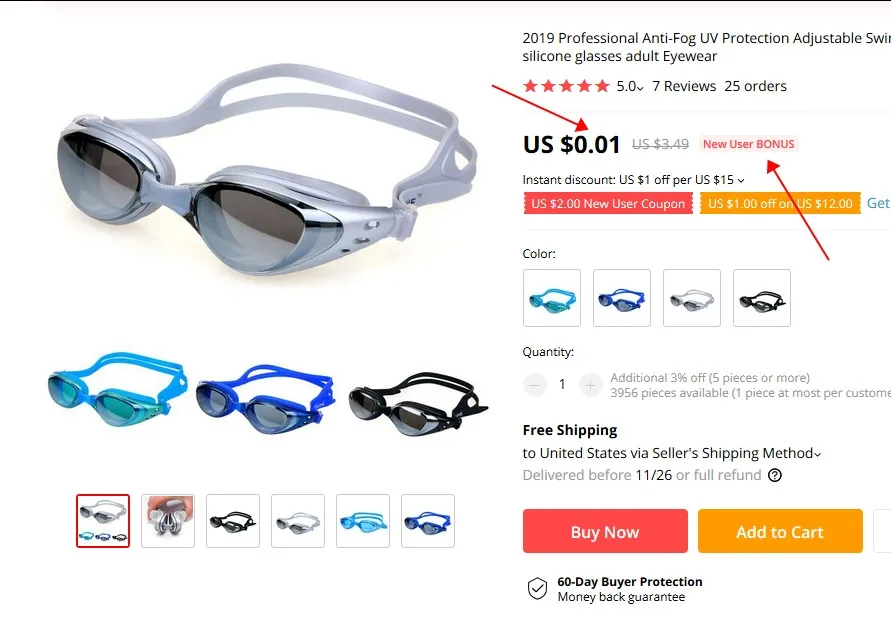
Task: Decrease quantity with the minus button
Action: [534, 385]
